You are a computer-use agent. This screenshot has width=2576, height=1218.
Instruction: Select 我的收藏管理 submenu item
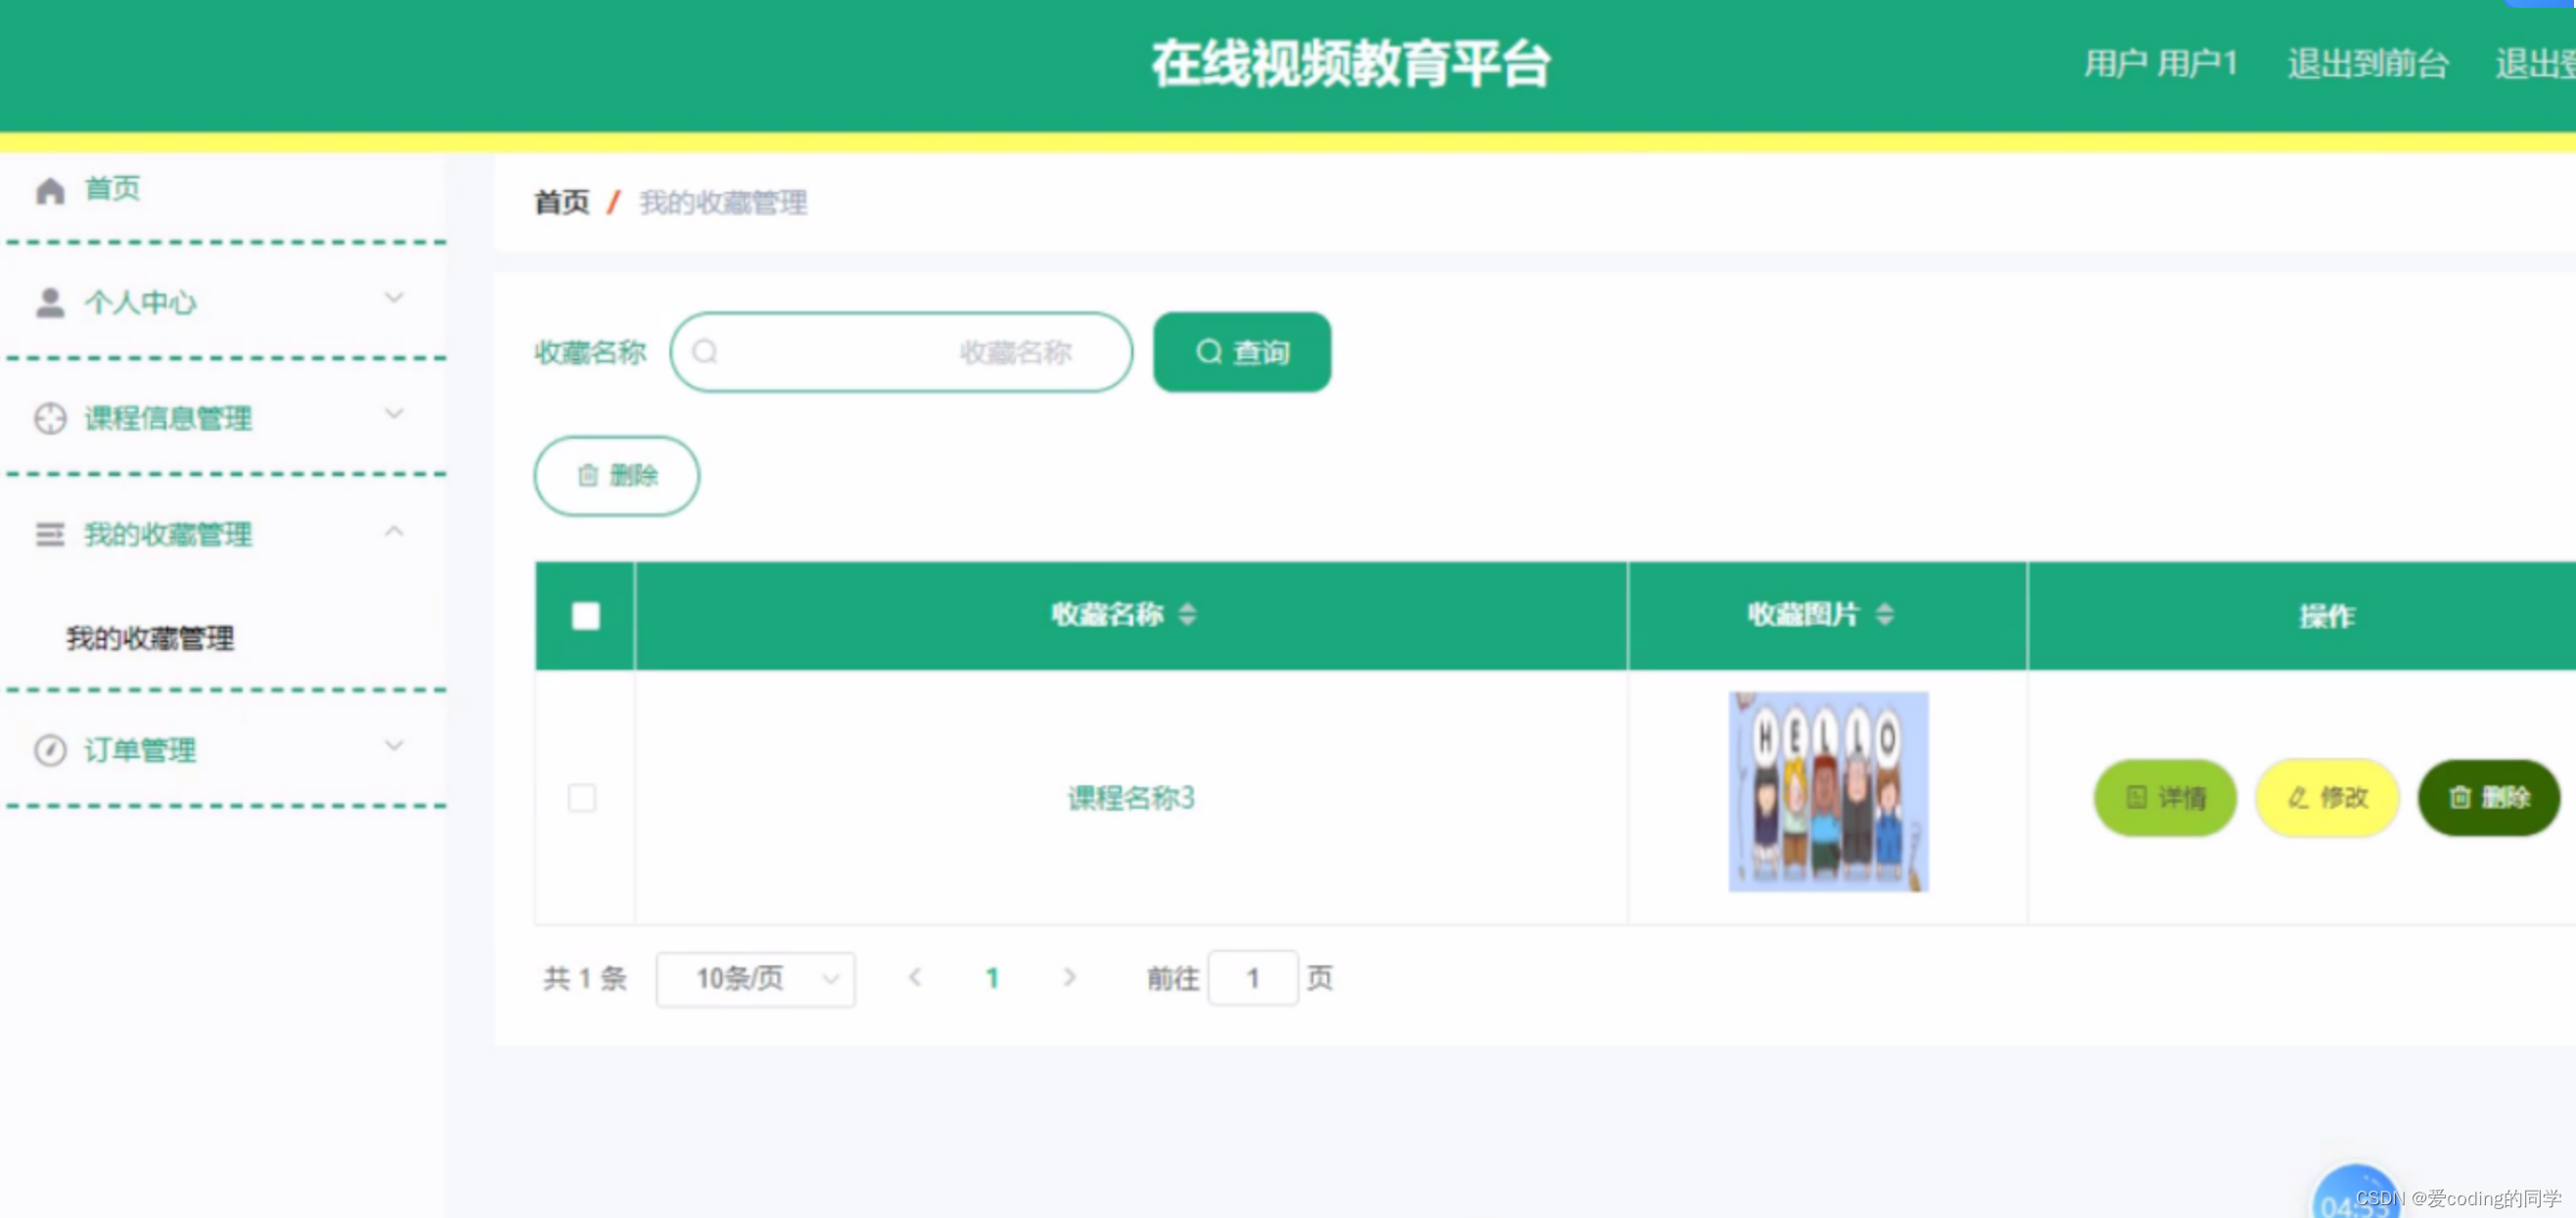click(150, 639)
